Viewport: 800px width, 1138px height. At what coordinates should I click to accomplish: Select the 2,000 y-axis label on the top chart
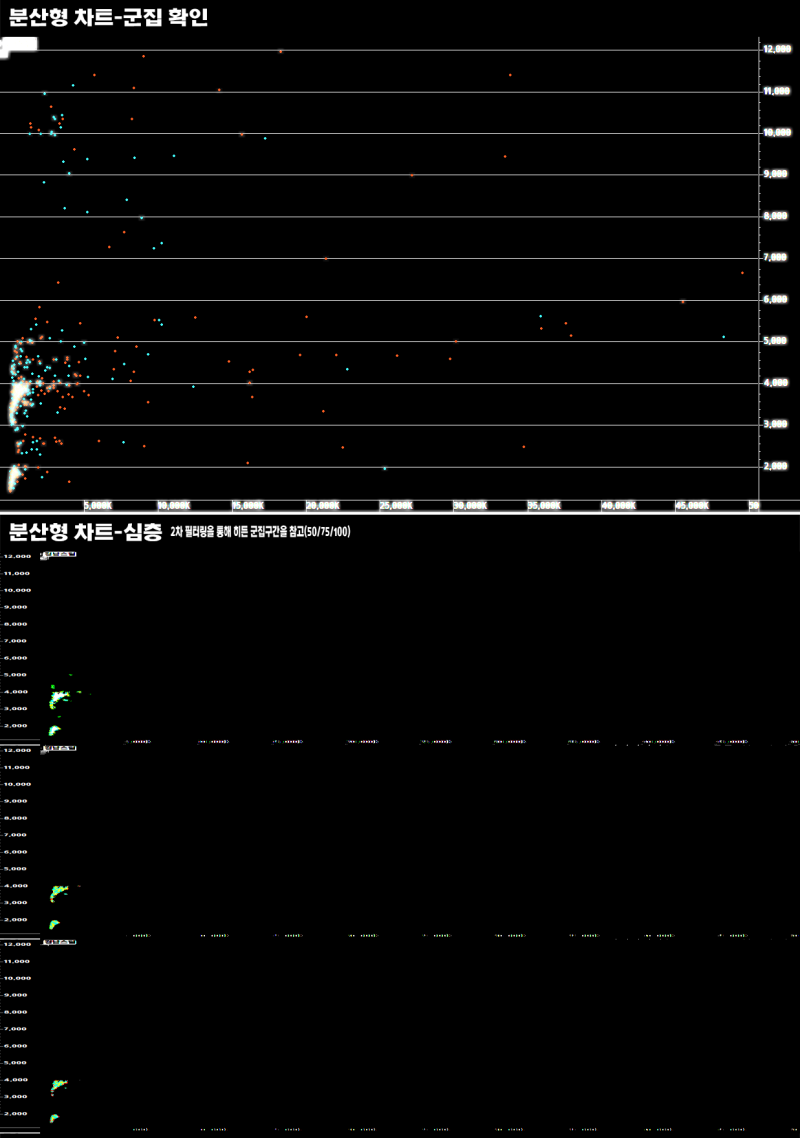click(775, 466)
